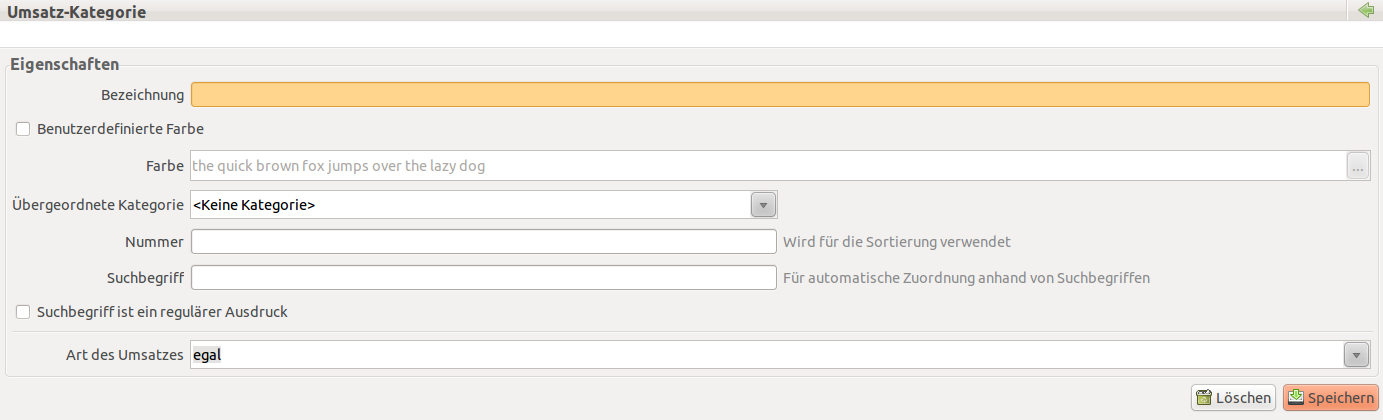Click the Löschen button
The width and height of the screenshot is (1383, 420).
point(1233,398)
